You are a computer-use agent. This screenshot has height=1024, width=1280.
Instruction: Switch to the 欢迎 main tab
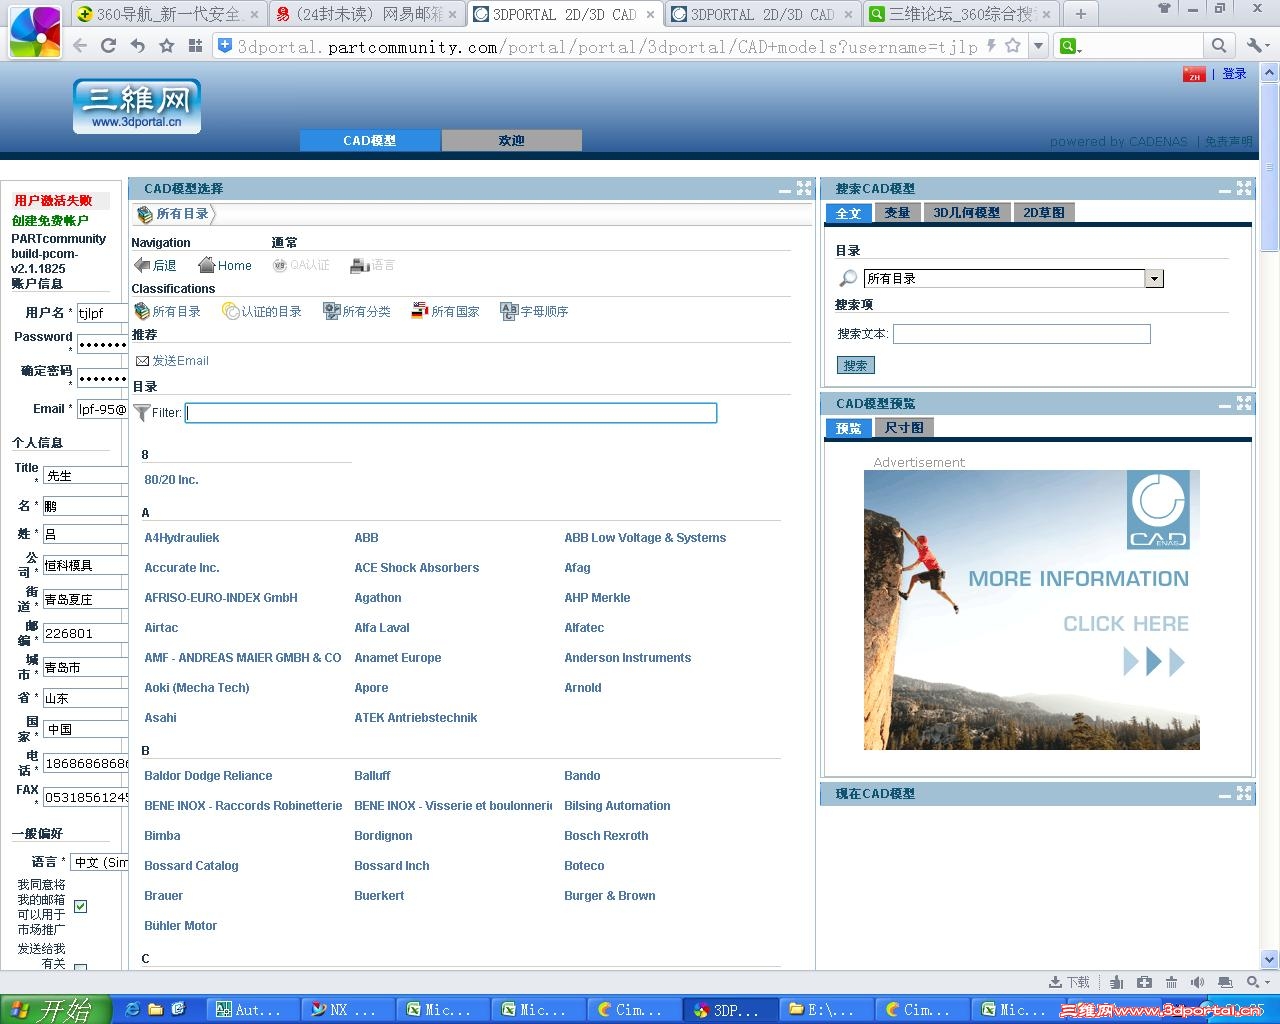coord(512,141)
